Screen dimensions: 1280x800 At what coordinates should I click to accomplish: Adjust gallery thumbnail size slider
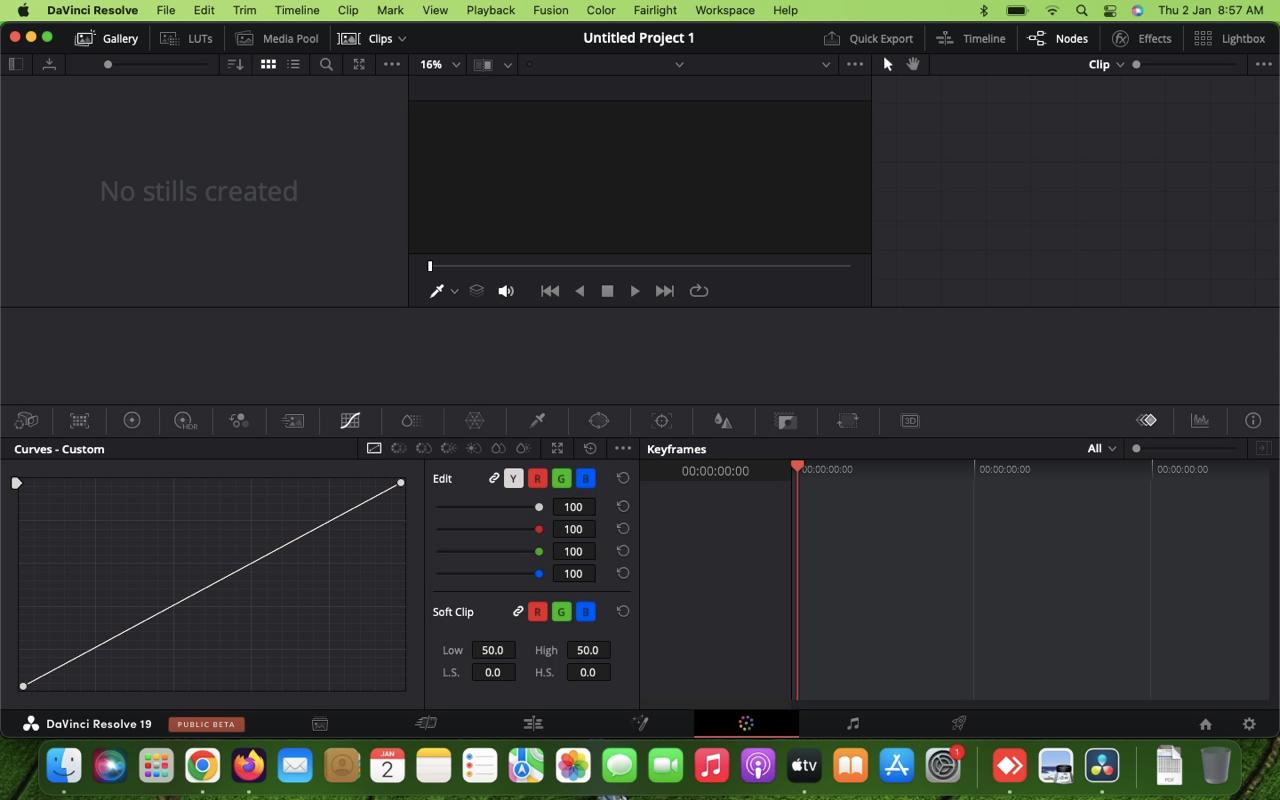[158, 64]
